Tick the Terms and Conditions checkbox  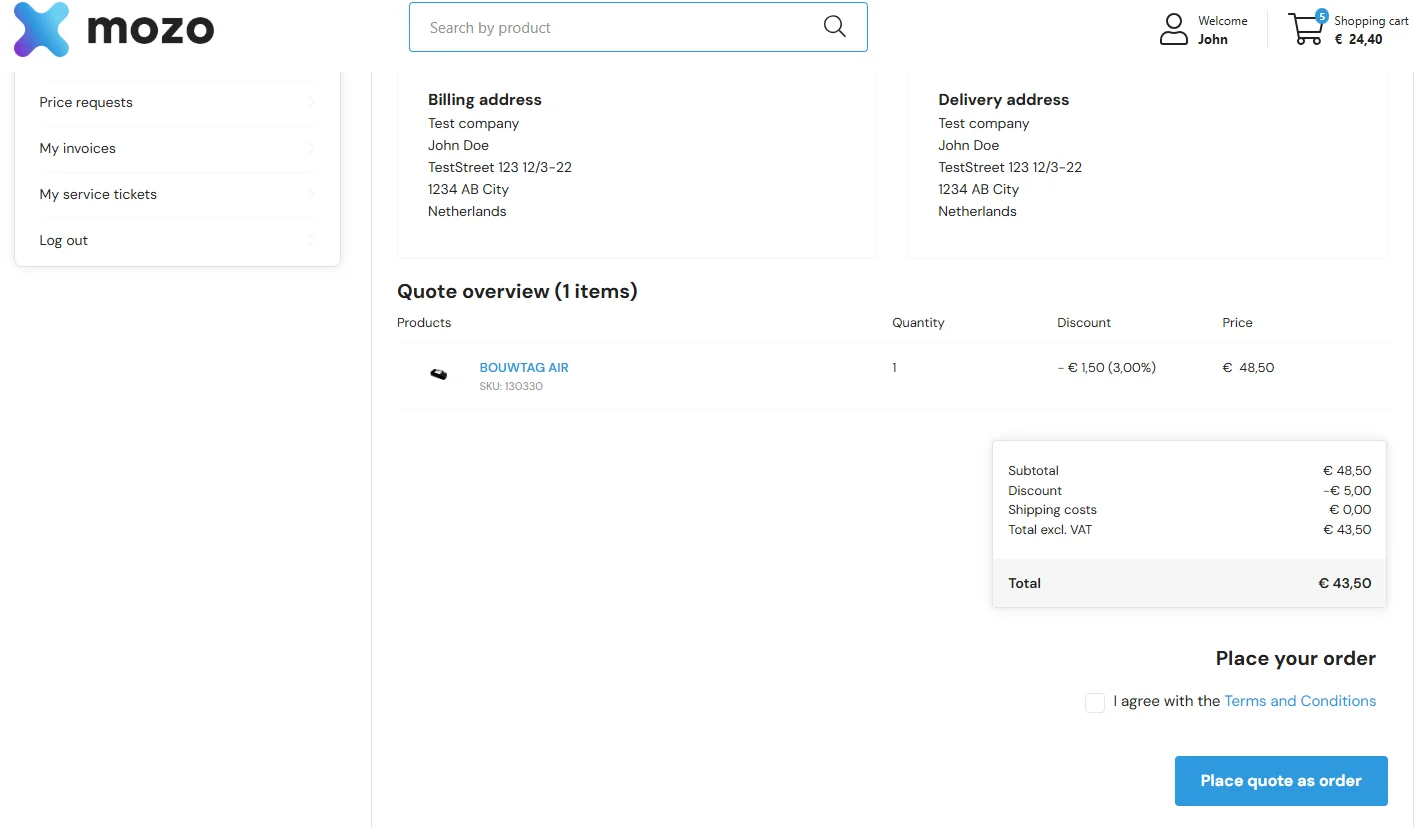1095,703
